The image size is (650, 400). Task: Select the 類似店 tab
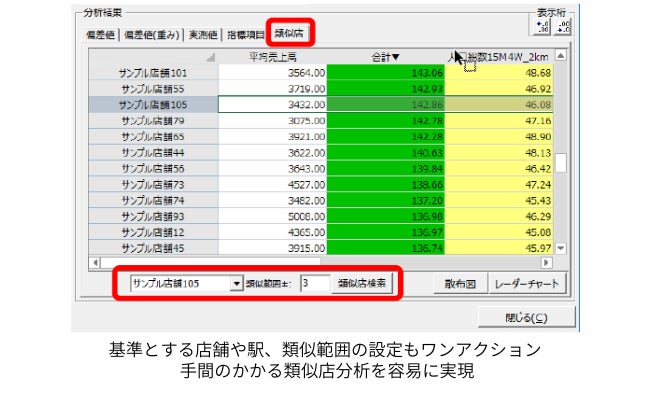click(x=289, y=33)
